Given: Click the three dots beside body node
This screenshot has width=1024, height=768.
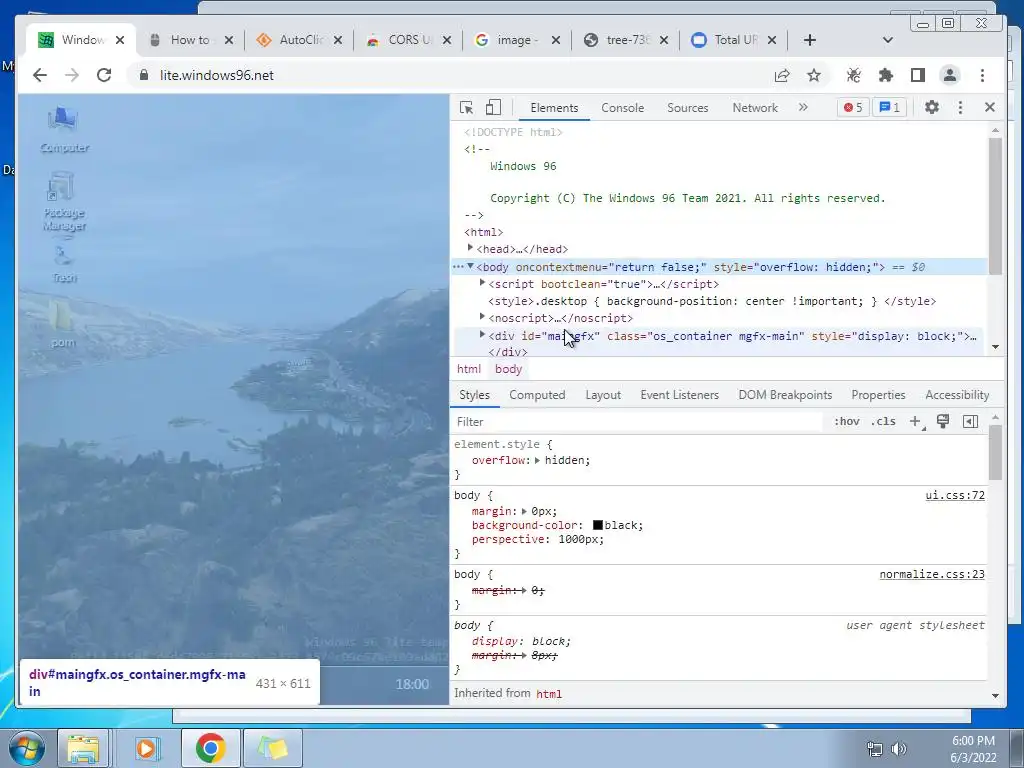Looking at the screenshot, I should (x=458, y=266).
